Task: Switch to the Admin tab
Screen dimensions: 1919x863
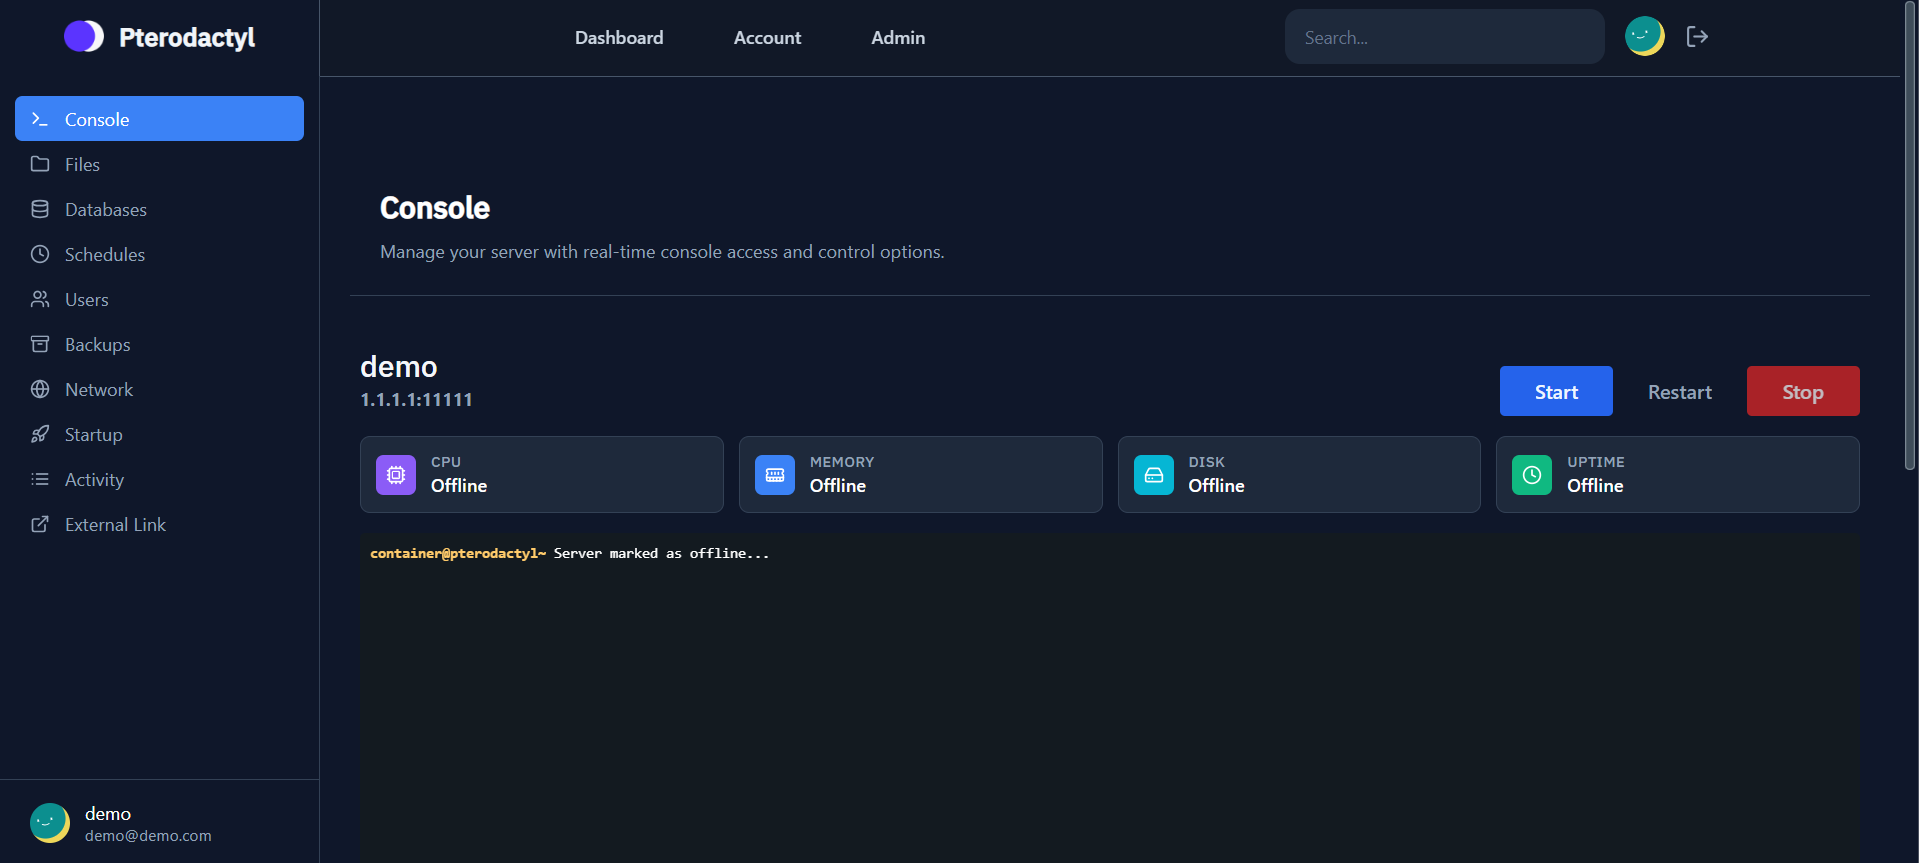Action: coord(897,38)
